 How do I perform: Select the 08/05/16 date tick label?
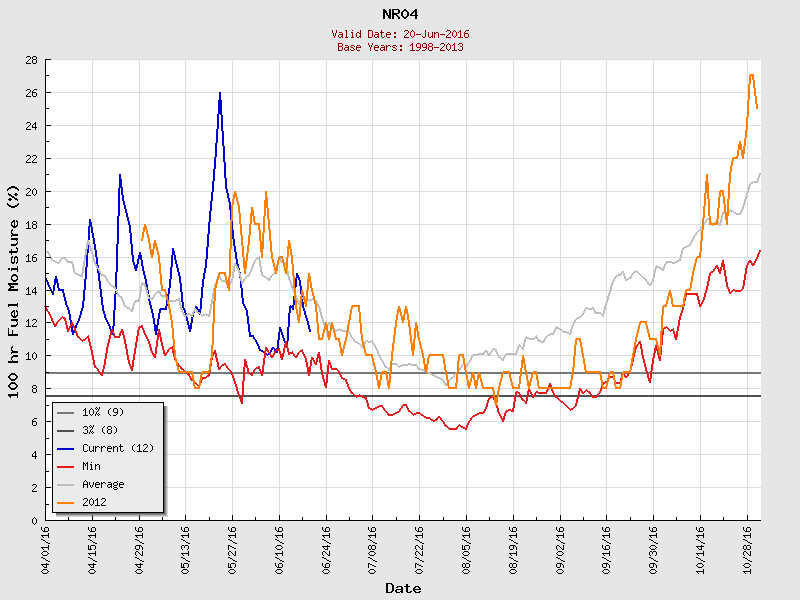coord(466,546)
